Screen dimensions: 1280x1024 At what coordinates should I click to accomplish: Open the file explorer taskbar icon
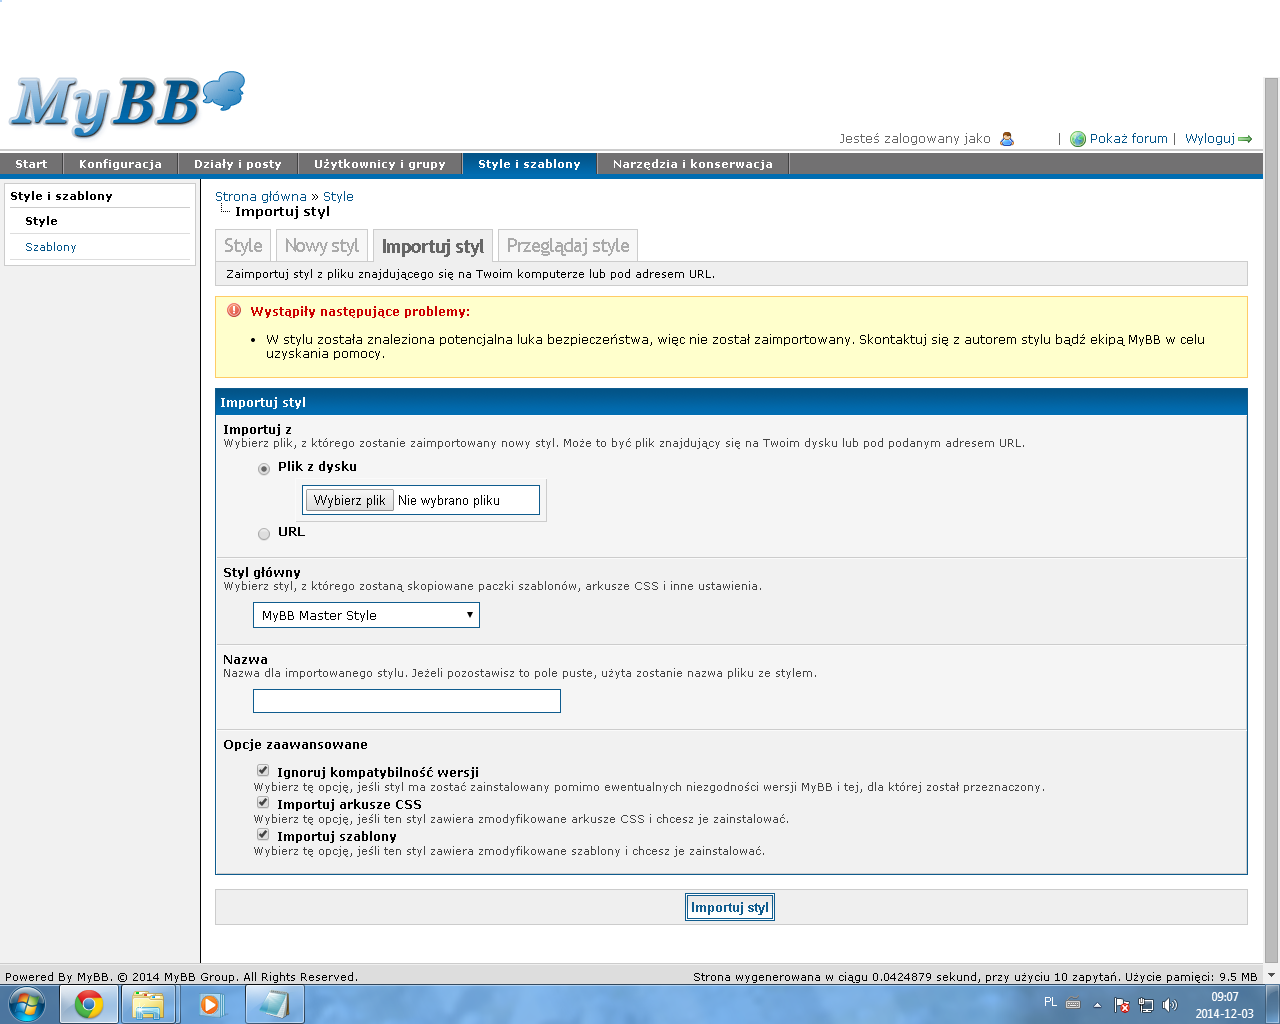pyautogui.click(x=148, y=1004)
